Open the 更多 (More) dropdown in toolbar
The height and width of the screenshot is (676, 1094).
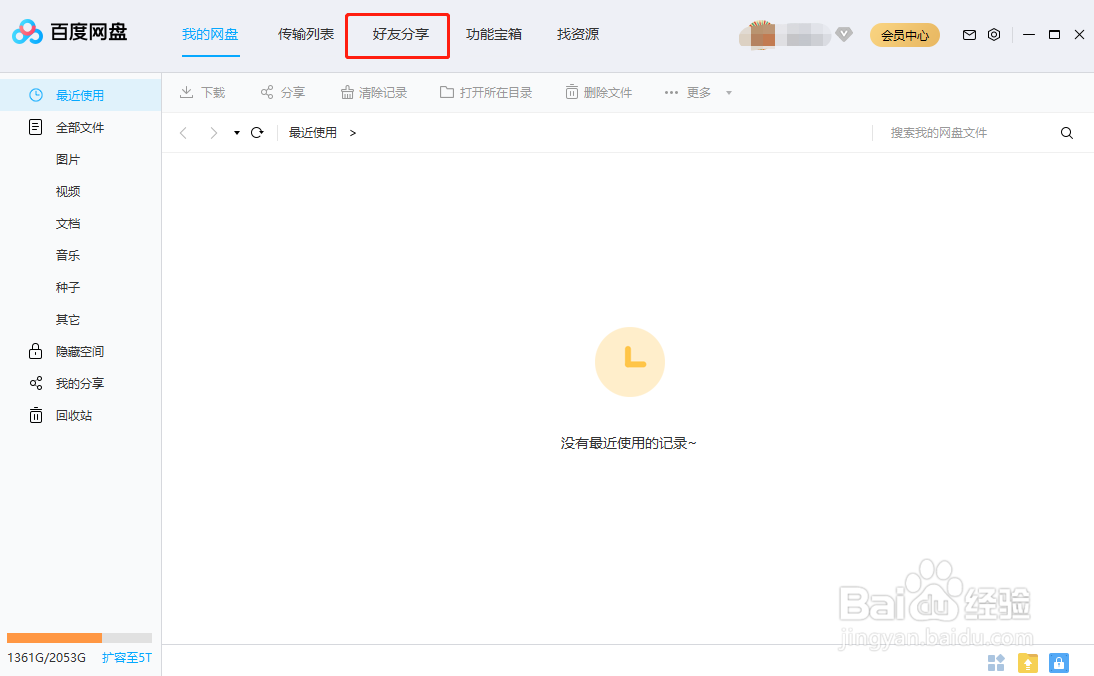click(x=697, y=92)
